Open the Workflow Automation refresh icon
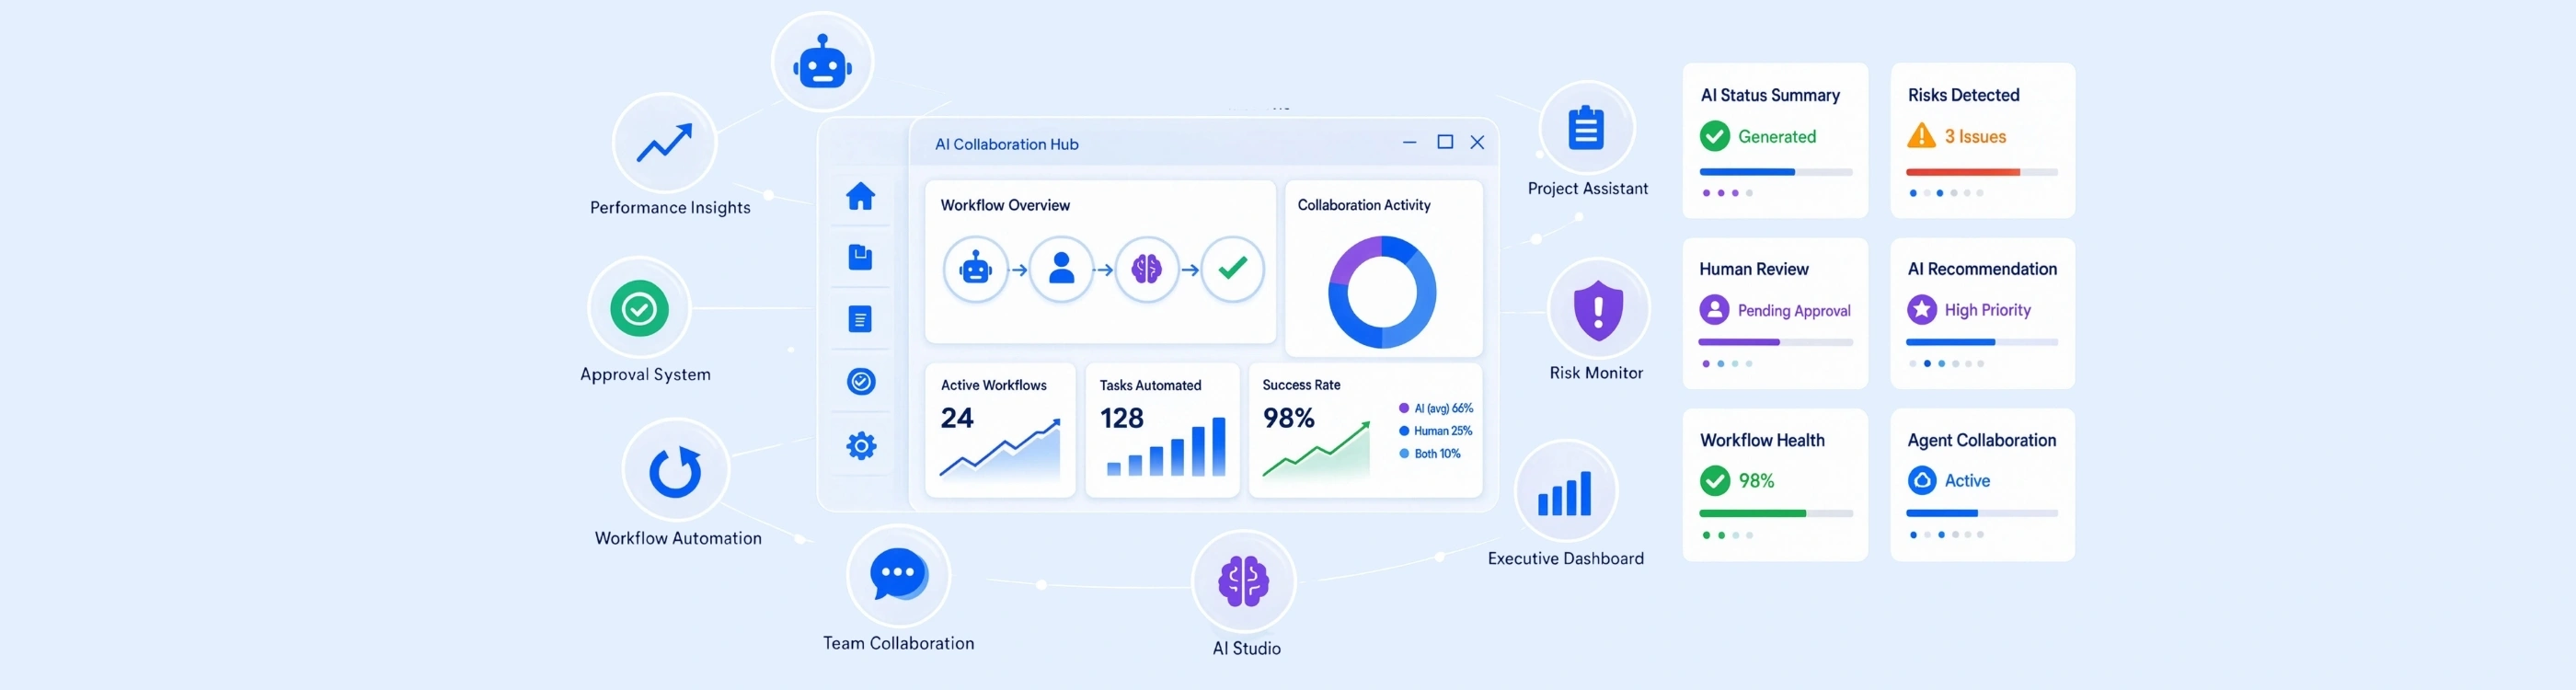Screen dimensions: 2576x690 click(x=676, y=471)
